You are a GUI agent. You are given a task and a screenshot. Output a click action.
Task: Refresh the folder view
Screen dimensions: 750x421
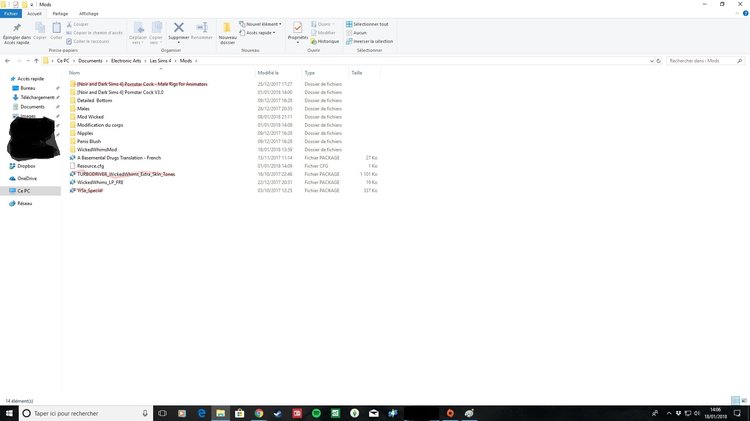(x=659, y=61)
